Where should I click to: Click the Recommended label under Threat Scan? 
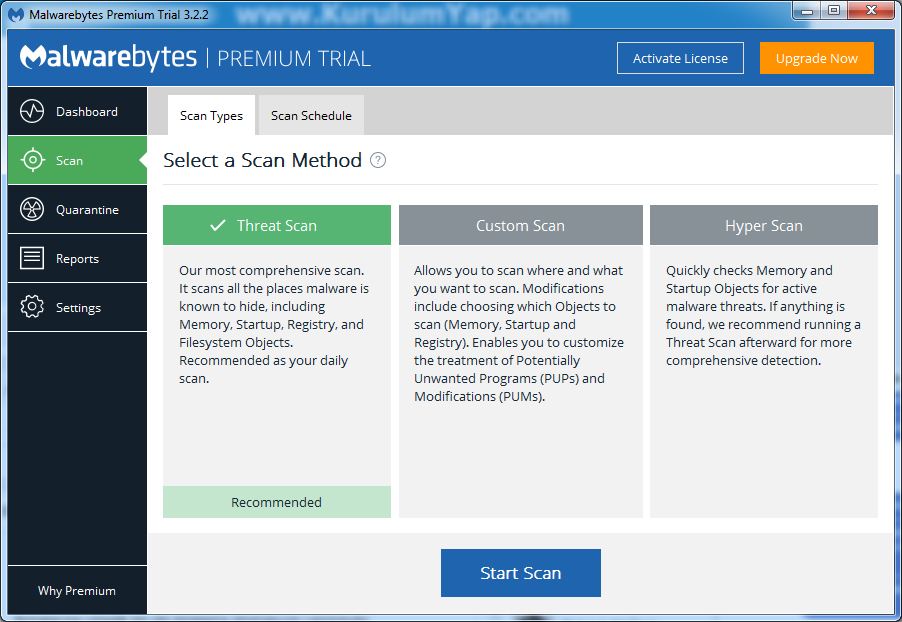[x=277, y=502]
